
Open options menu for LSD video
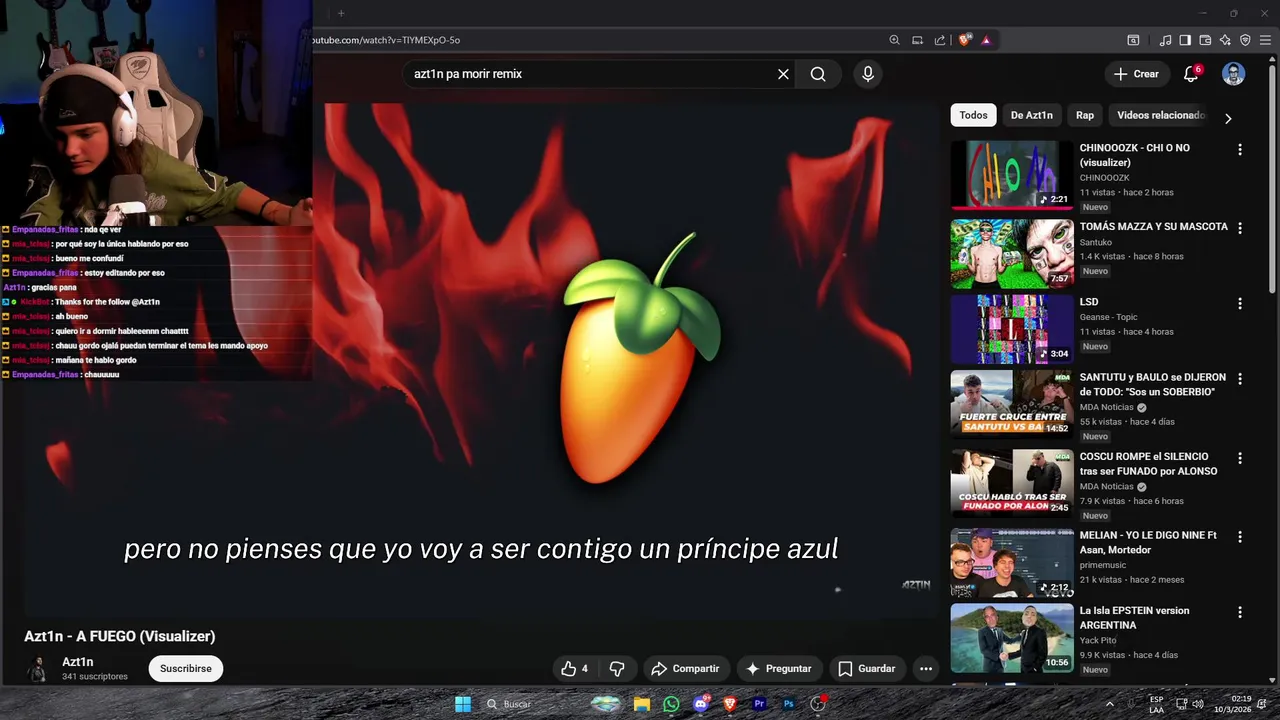tap(1240, 303)
